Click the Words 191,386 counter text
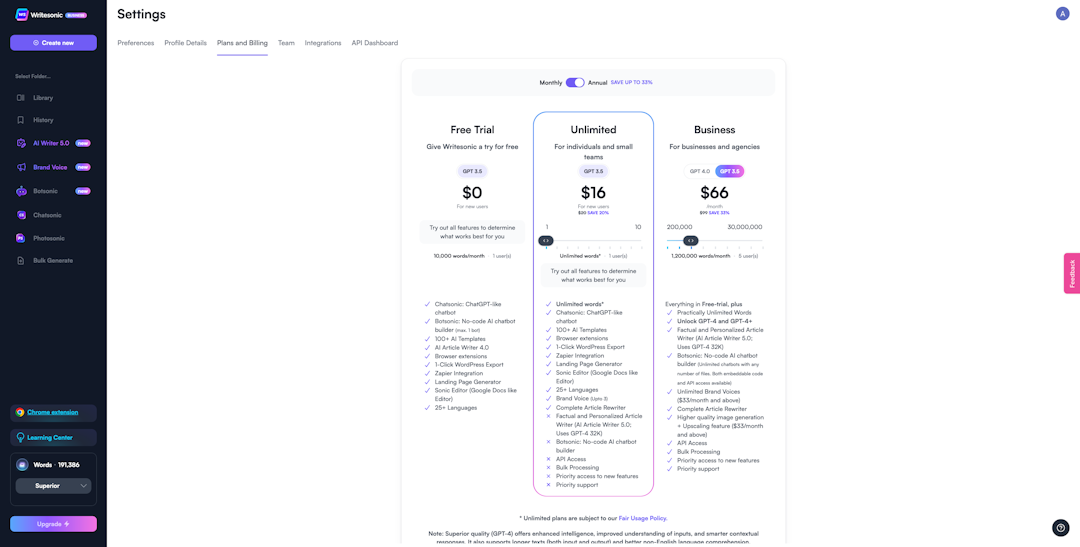Viewport: 1080px width, 547px height. pyautogui.click(x=56, y=464)
